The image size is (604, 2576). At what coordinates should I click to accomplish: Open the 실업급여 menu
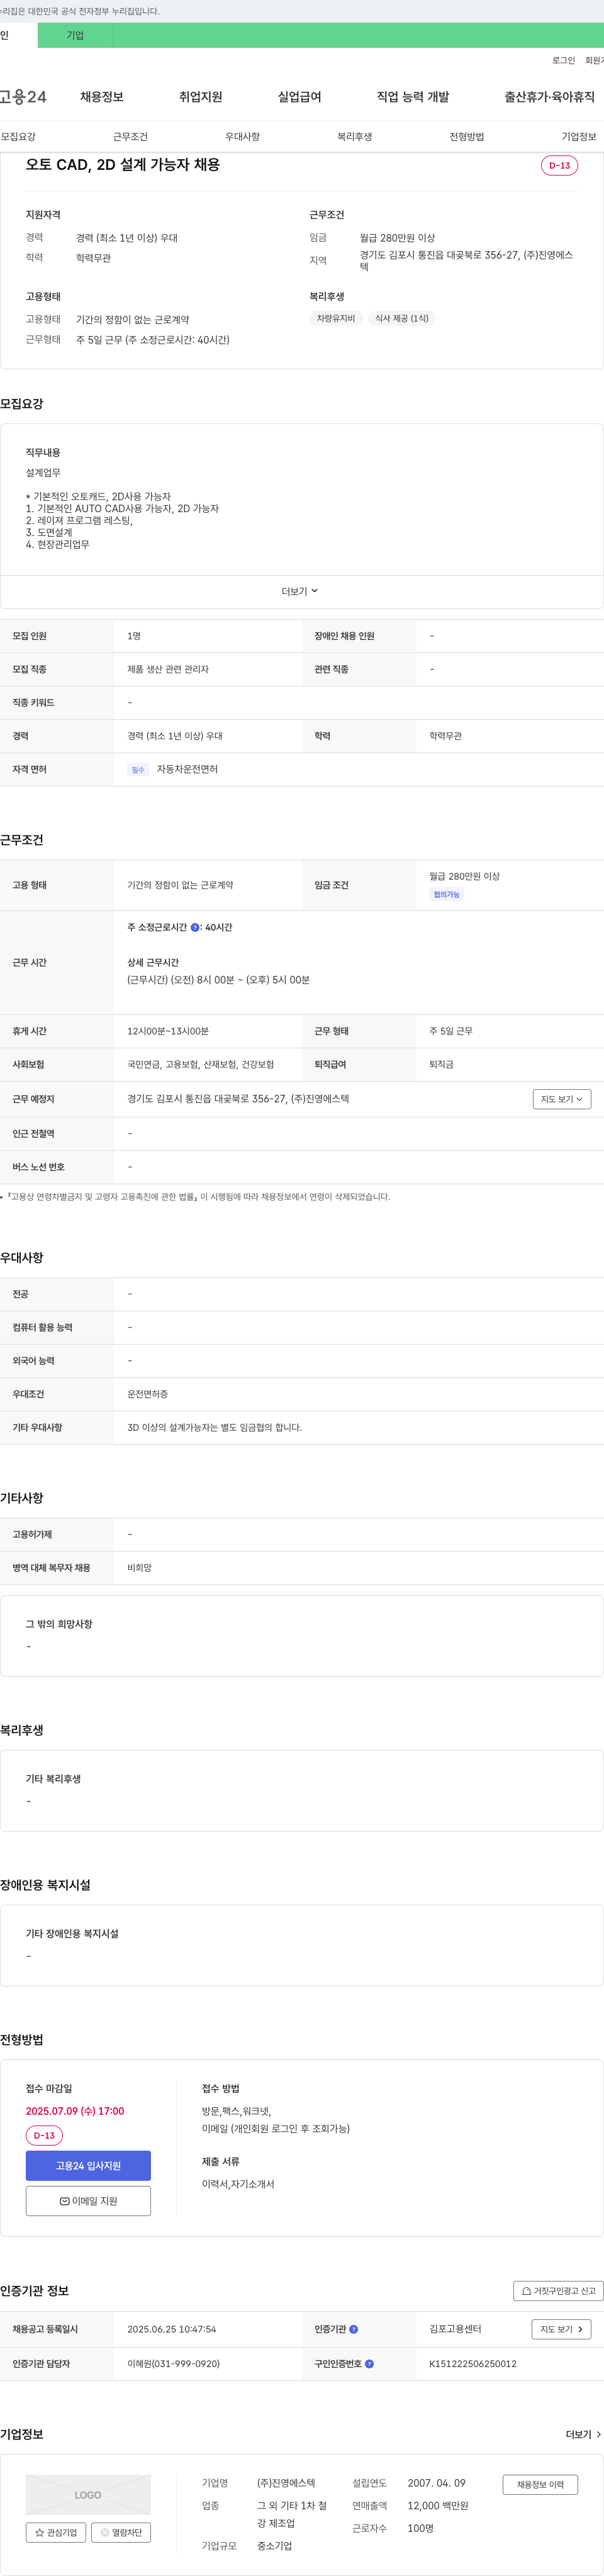click(299, 97)
